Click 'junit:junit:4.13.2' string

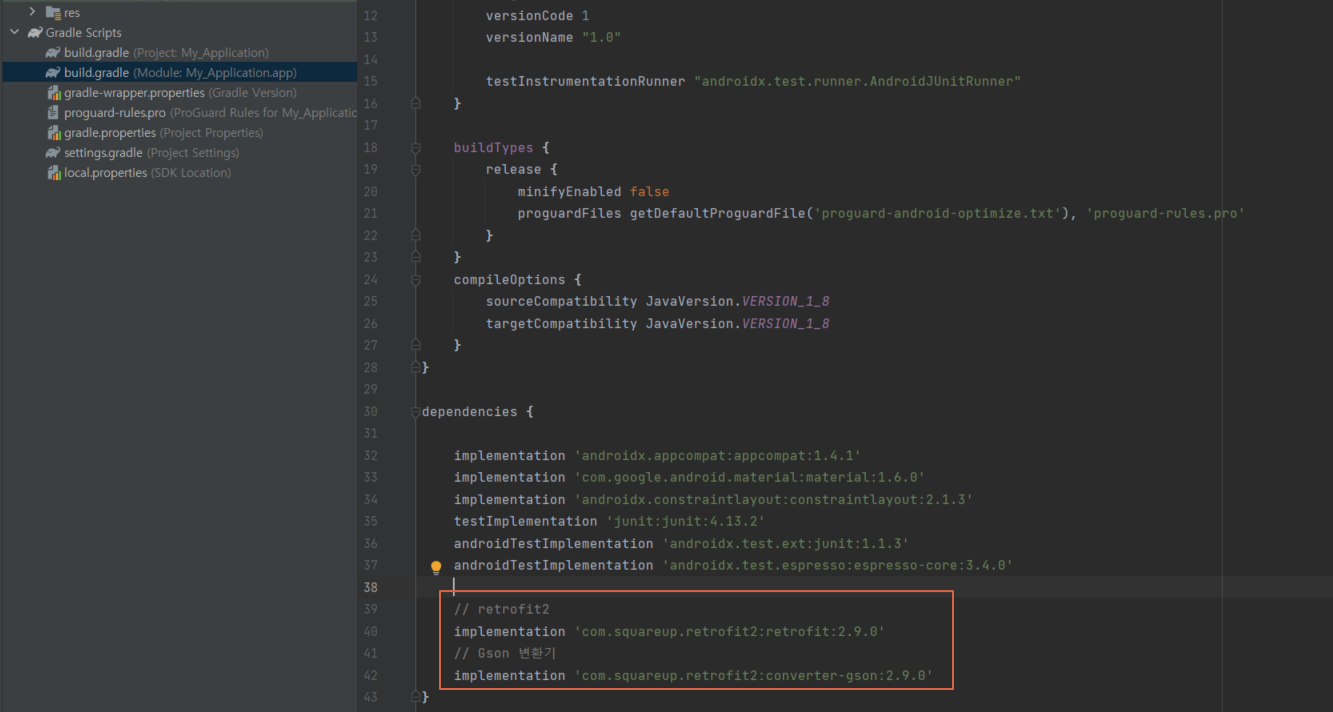685,521
